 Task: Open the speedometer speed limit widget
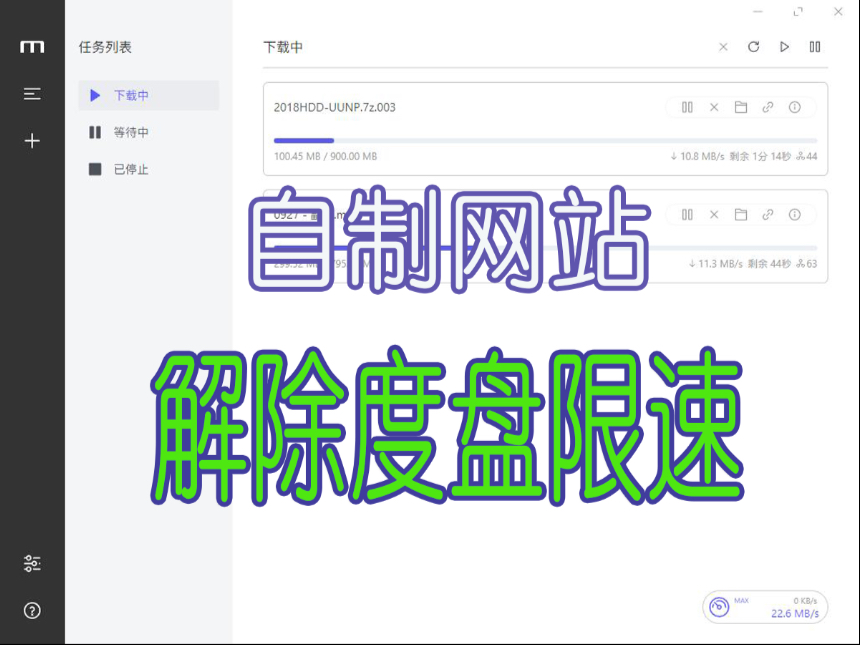(719, 607)
